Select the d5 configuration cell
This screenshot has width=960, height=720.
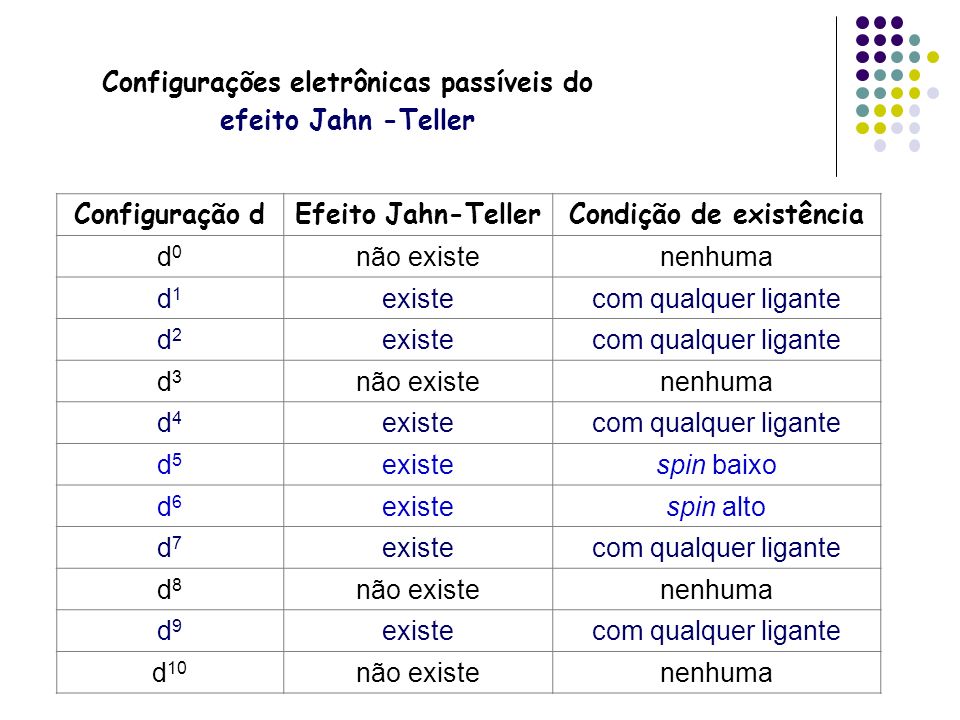[170, 465]
